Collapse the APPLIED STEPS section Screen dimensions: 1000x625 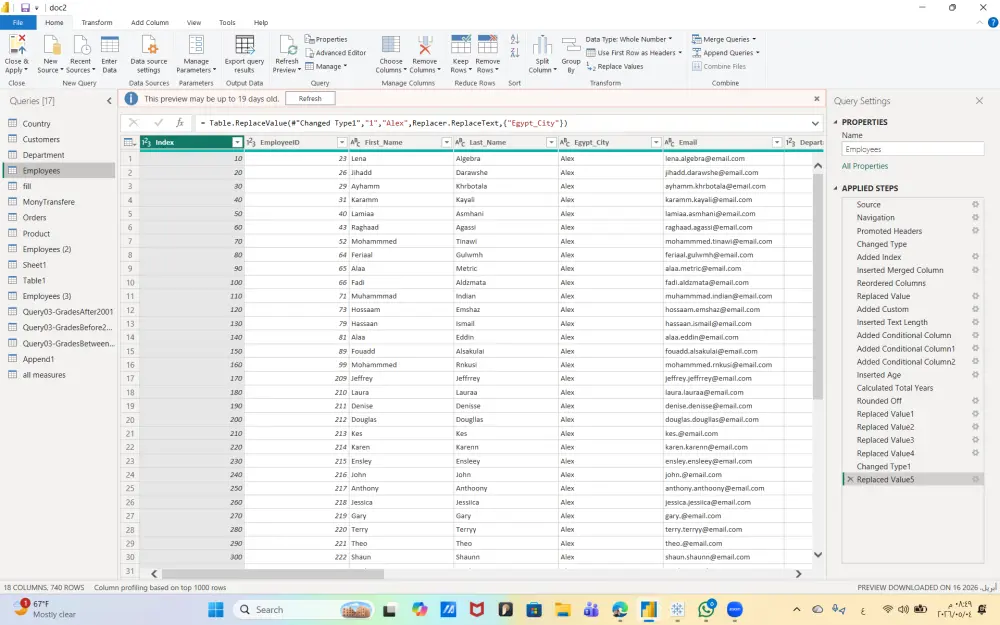pyautogui.click(x=836, y=188)
